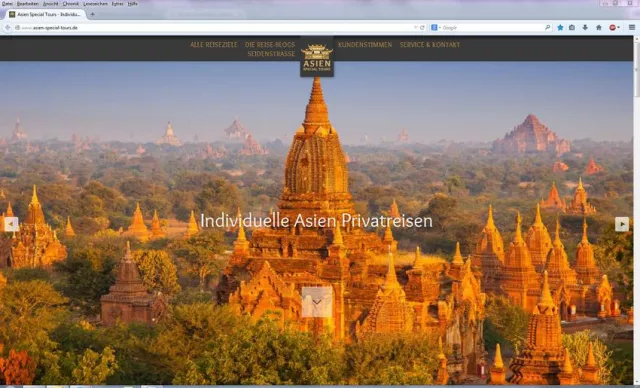Click the red Adblock extension icon

click(612, 28)
